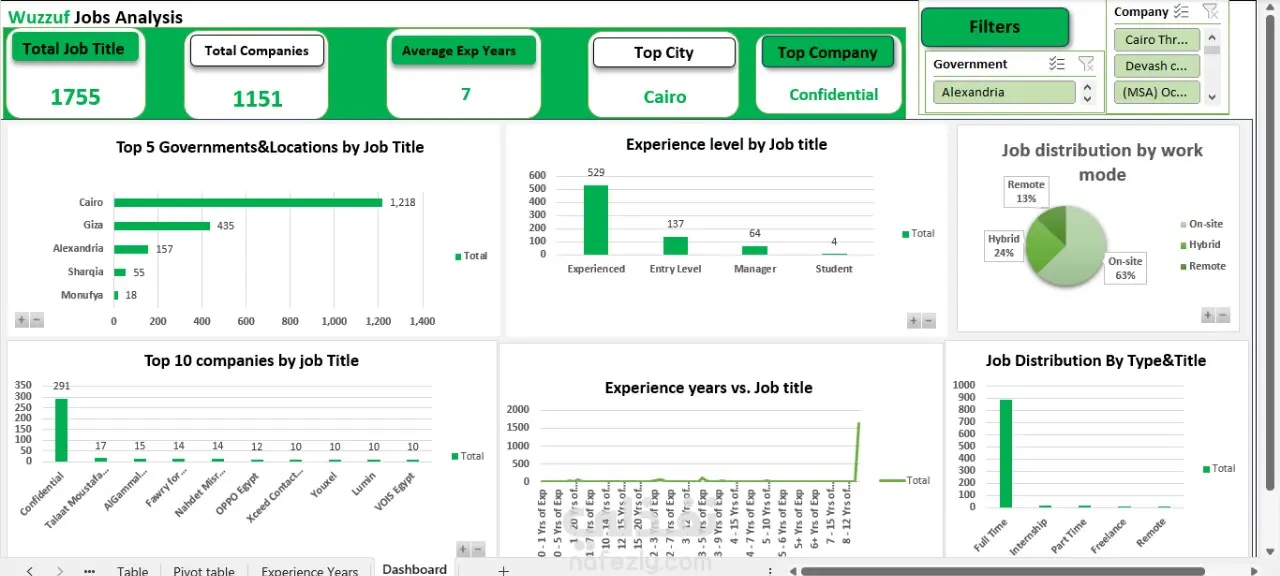Select Devash c... in Company slicer
The height and width of the screenshot is (576, 1280).
pyautogui.click(x=1156, y=66)
